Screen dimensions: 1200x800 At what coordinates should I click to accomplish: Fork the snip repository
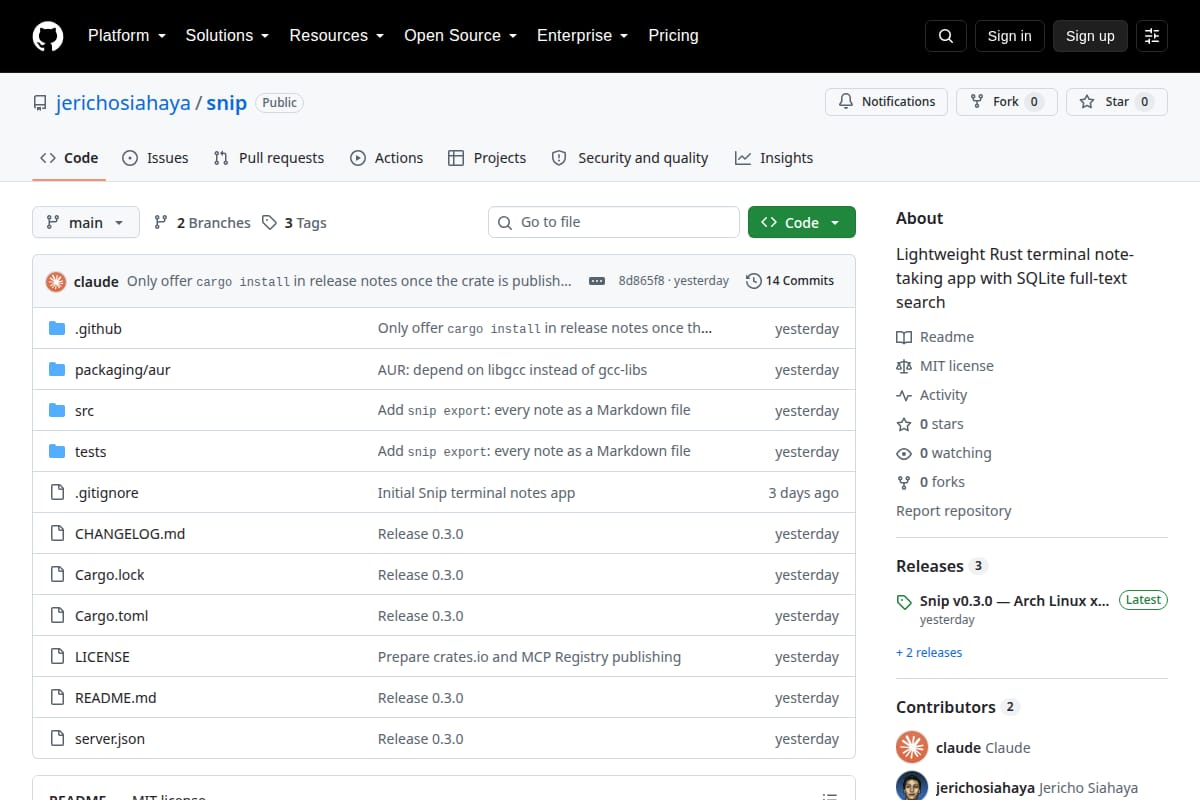click(x=1007, y=101)
